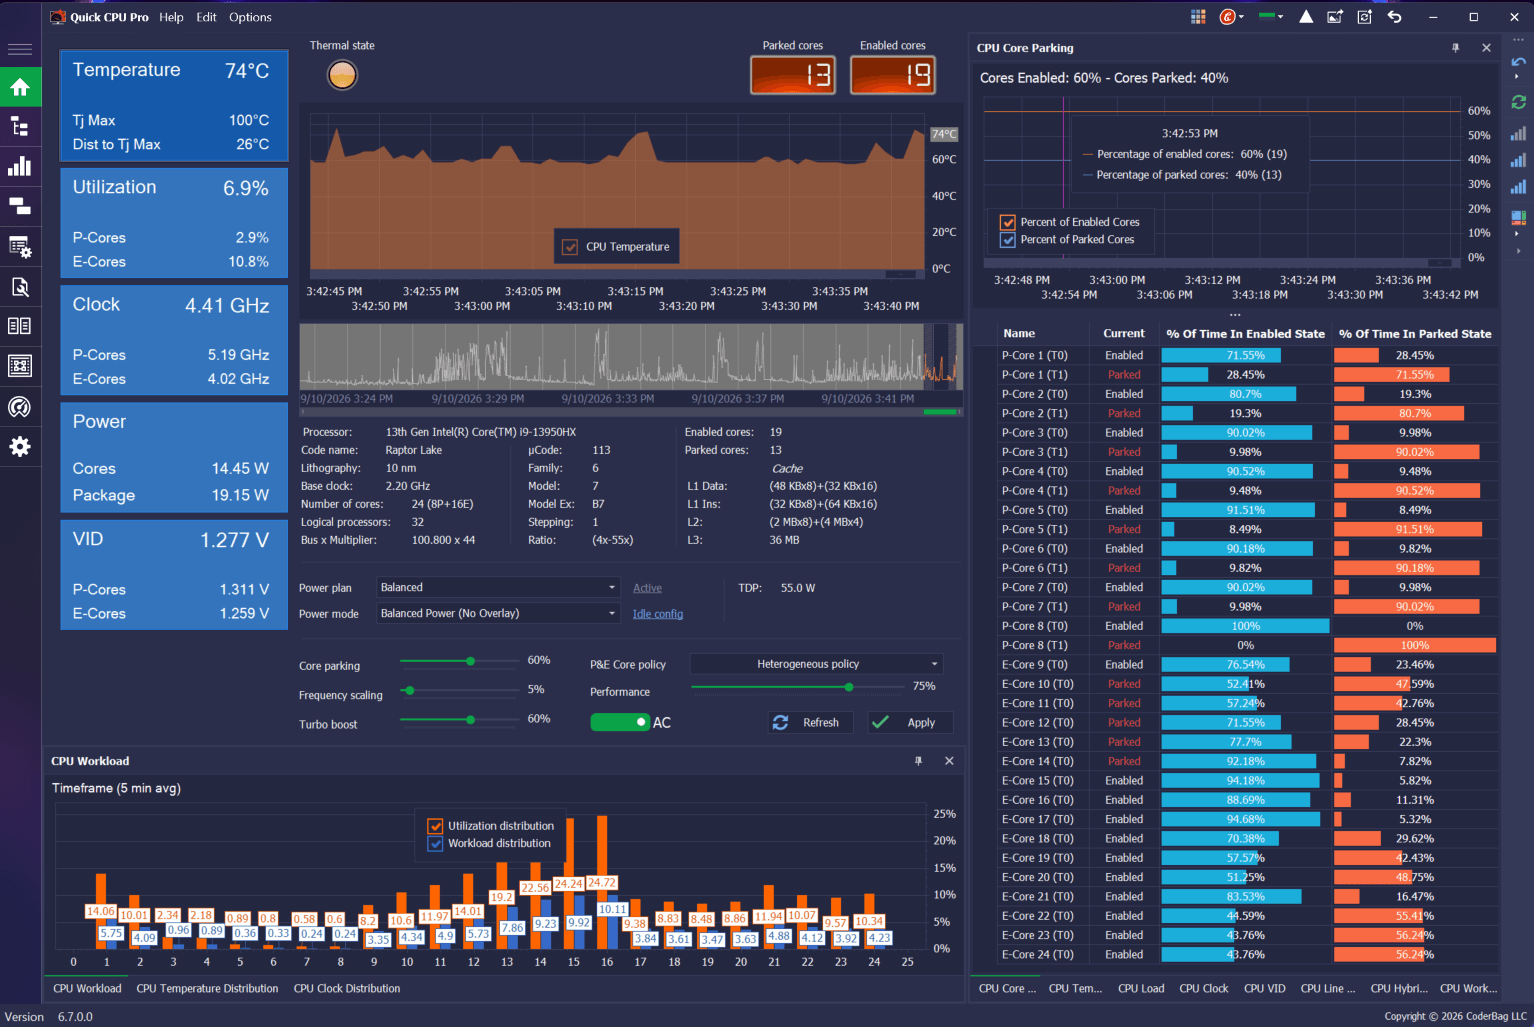1534x1027 pixels.
Task: Expand the arrow below the blue undo icon
Action: 1517,76
